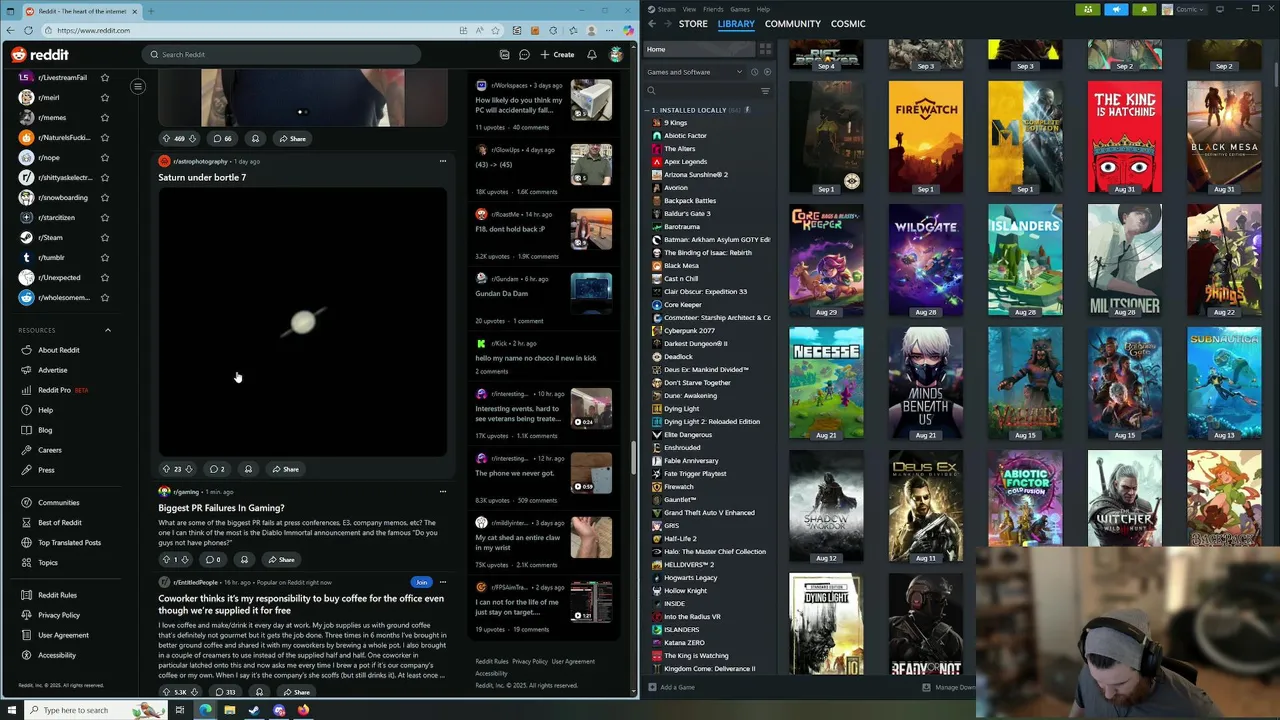Open Reddit chat icon in header
The width and height of the screenshot is (1280, 720).
pyautogui.click(x=524, y=55)
